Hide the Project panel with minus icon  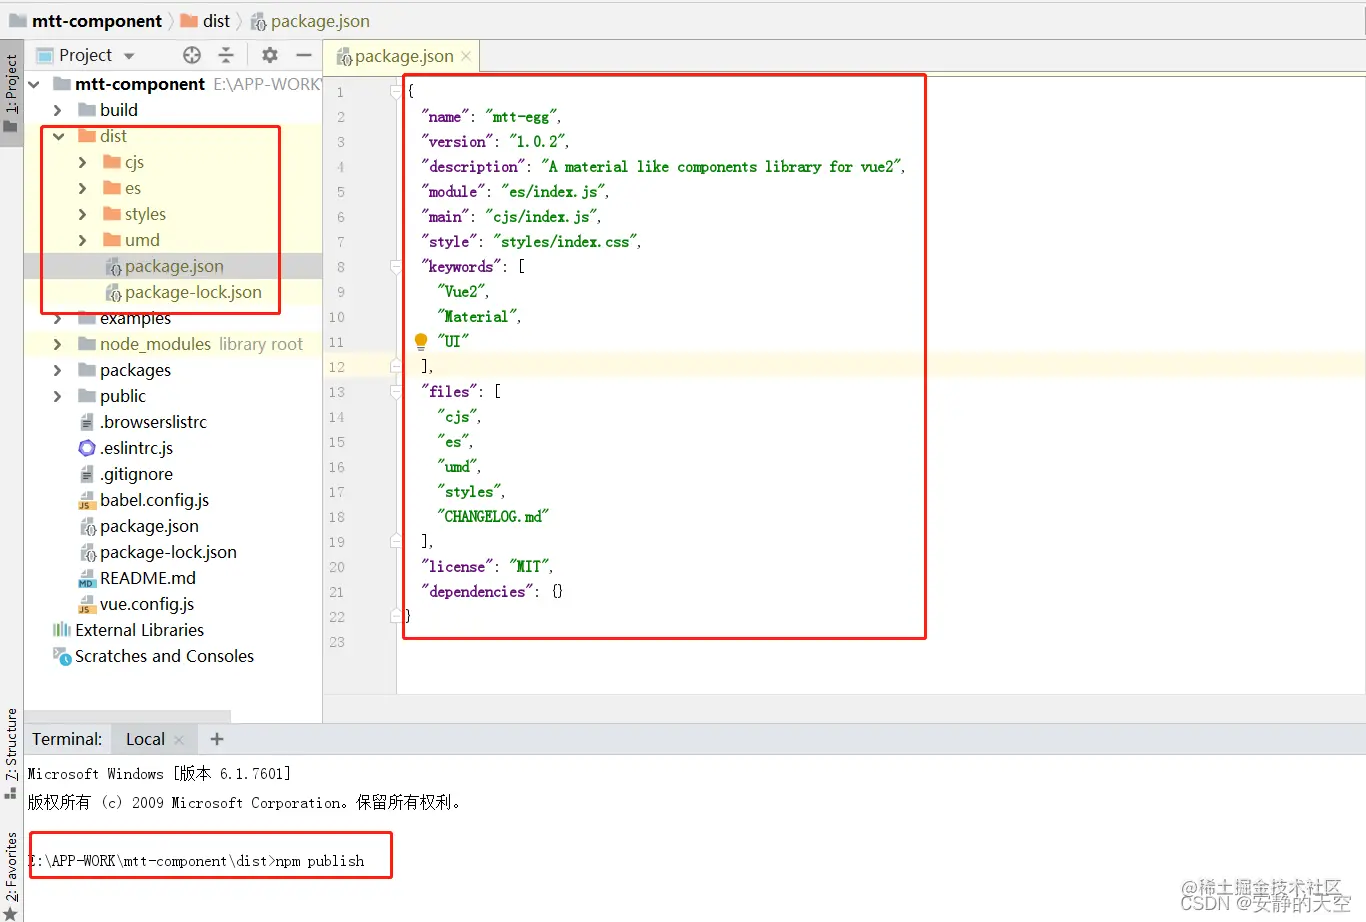[x=304, y=55]
